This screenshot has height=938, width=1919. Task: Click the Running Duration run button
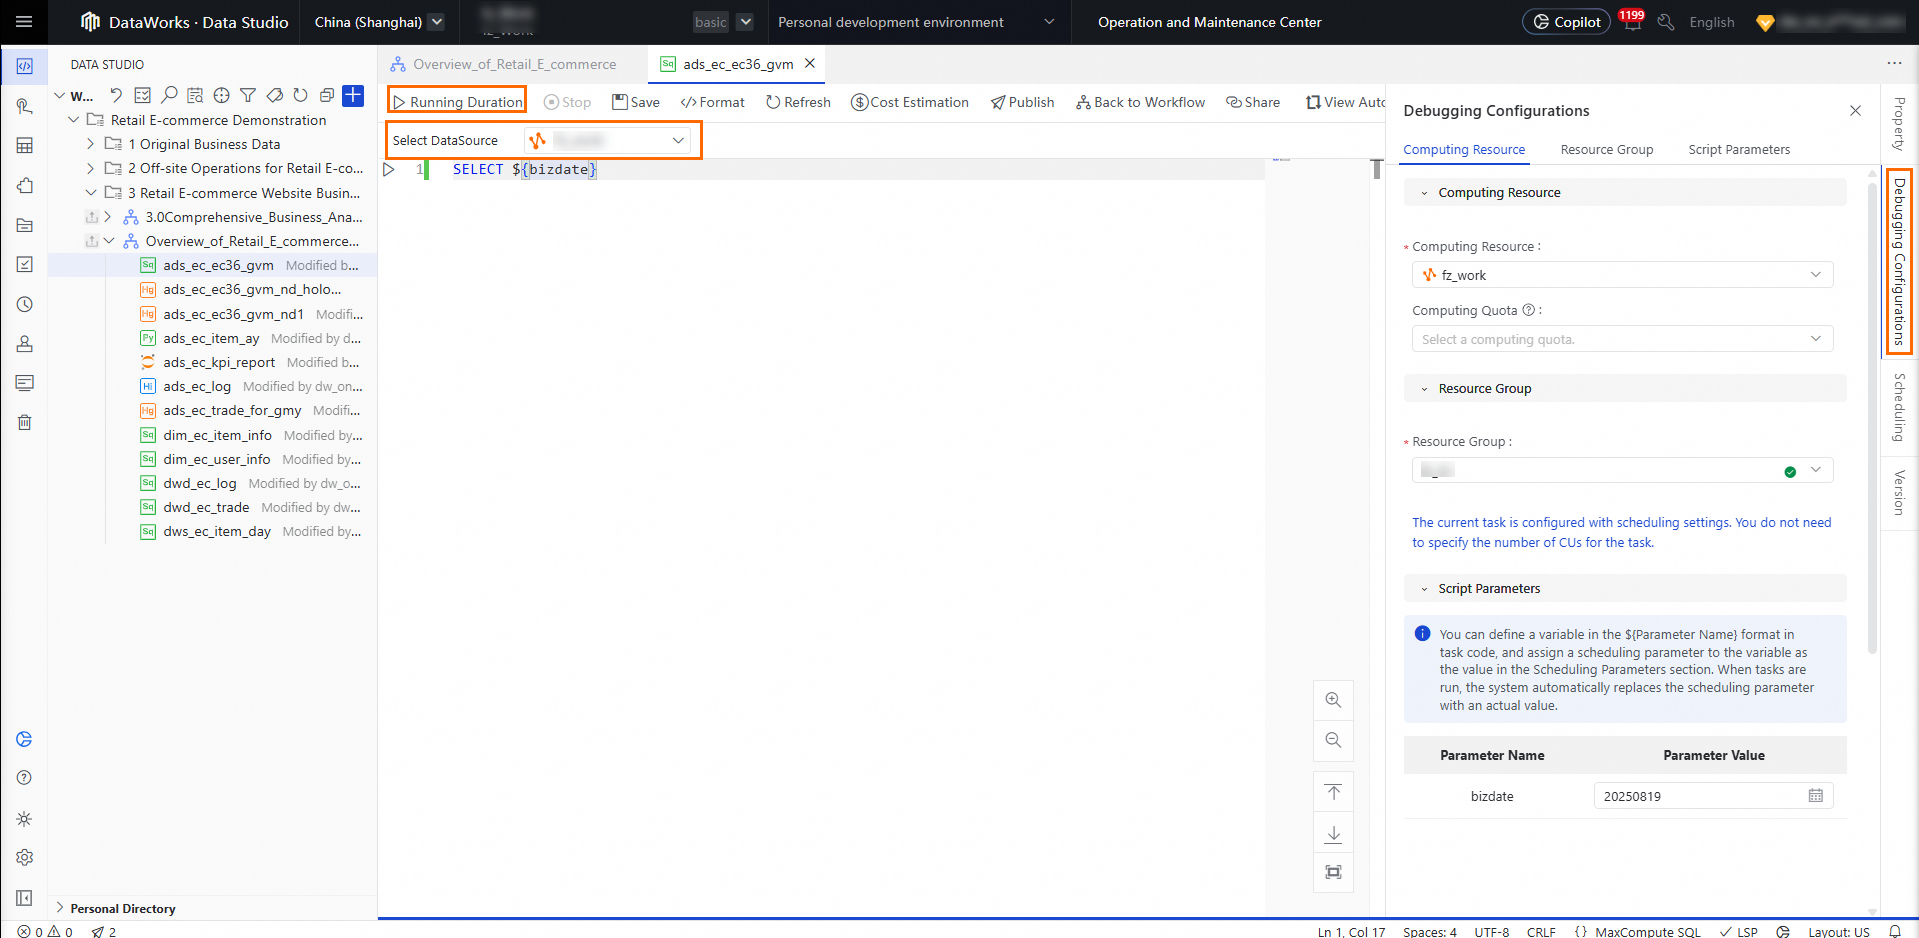click(x=458, y=102)
